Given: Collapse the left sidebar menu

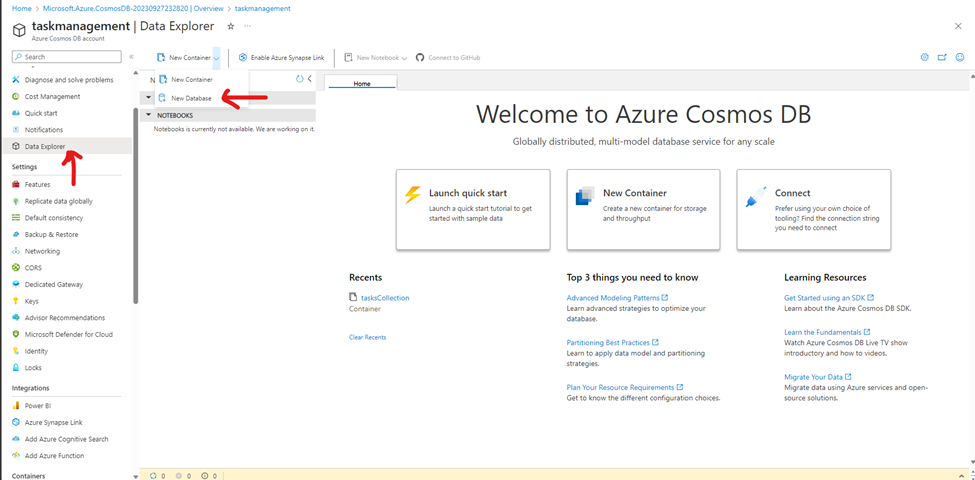Looking at the screenshot, I should [x=131, y=57].
